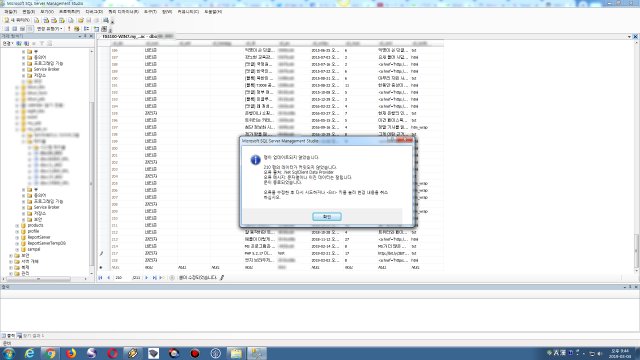
Task: Open the Connect dropdown in Object Explorer
Action: [x=8, y=43]
